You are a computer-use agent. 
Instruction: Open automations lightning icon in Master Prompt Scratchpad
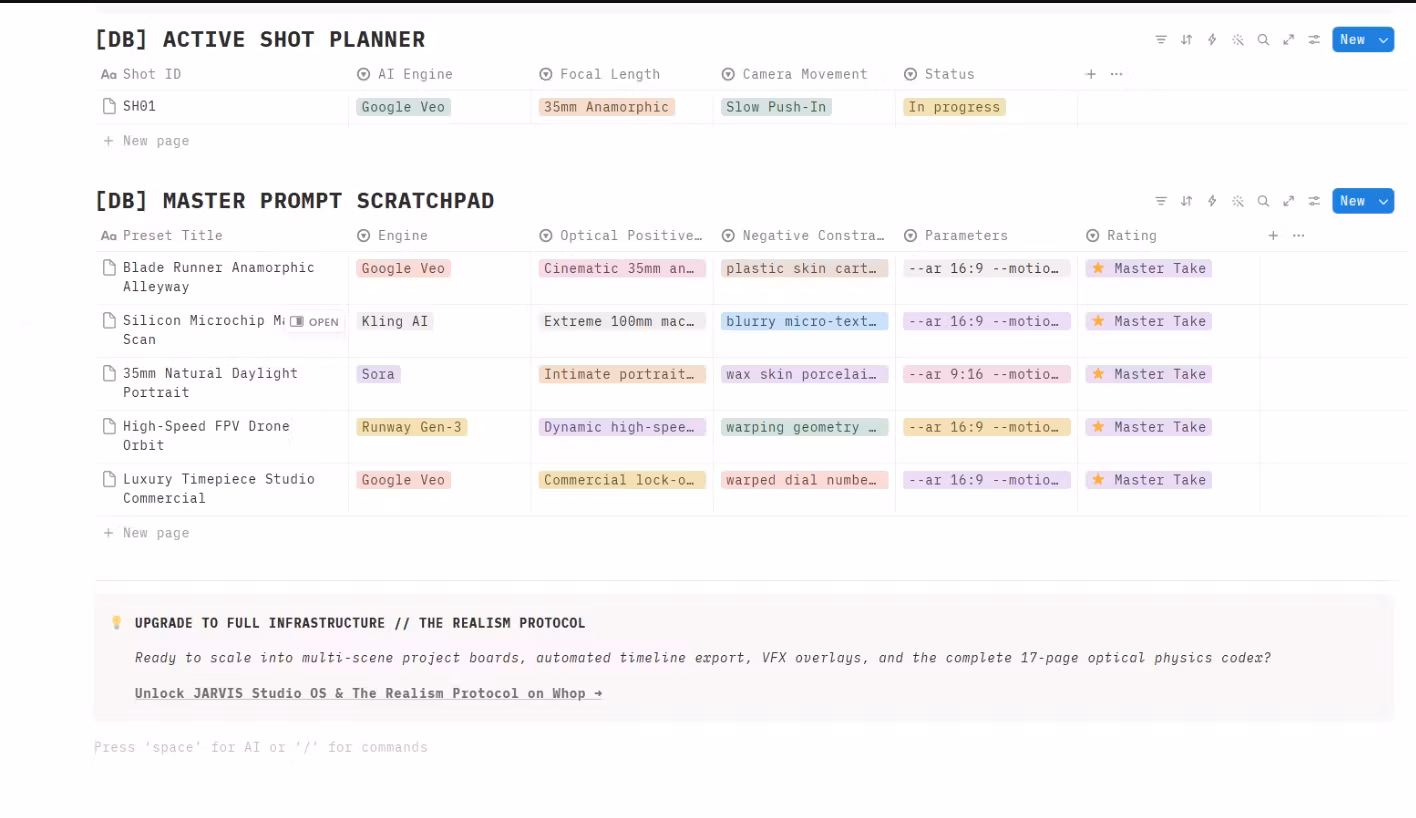click(1212, 201)
